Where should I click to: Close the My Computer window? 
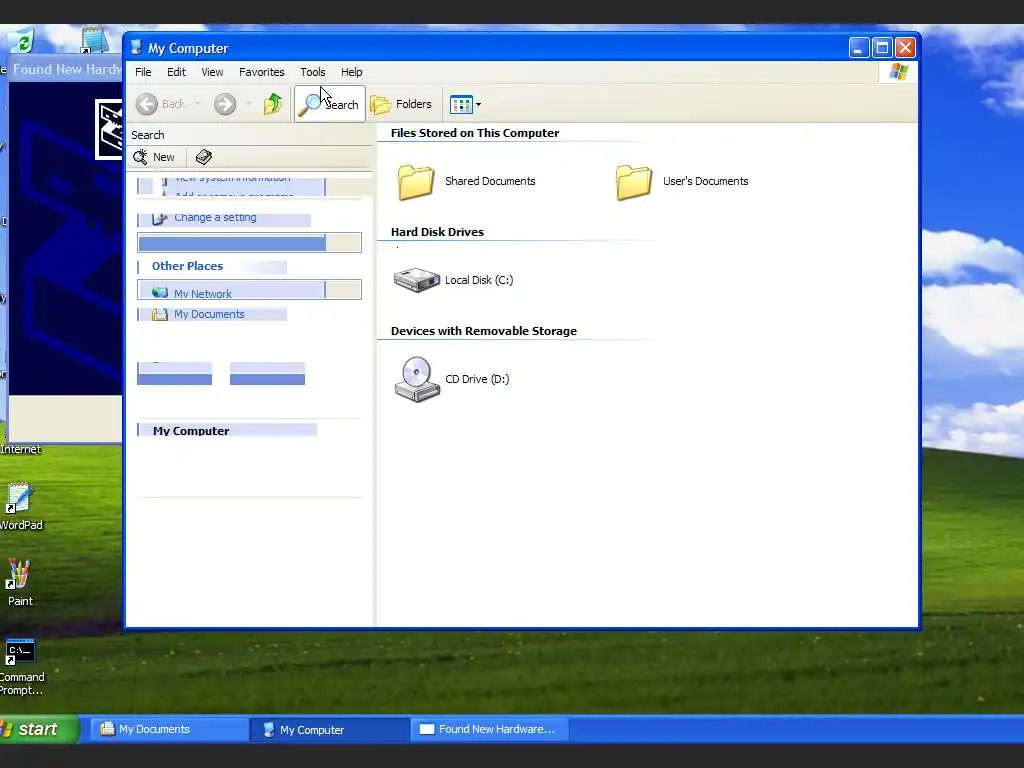click(x=905, y=48)
